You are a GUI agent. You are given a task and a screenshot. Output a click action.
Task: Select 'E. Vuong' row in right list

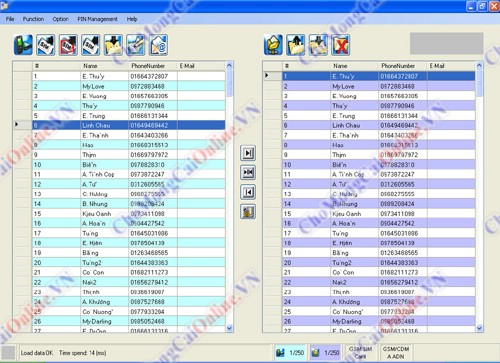tap(379, 96)
